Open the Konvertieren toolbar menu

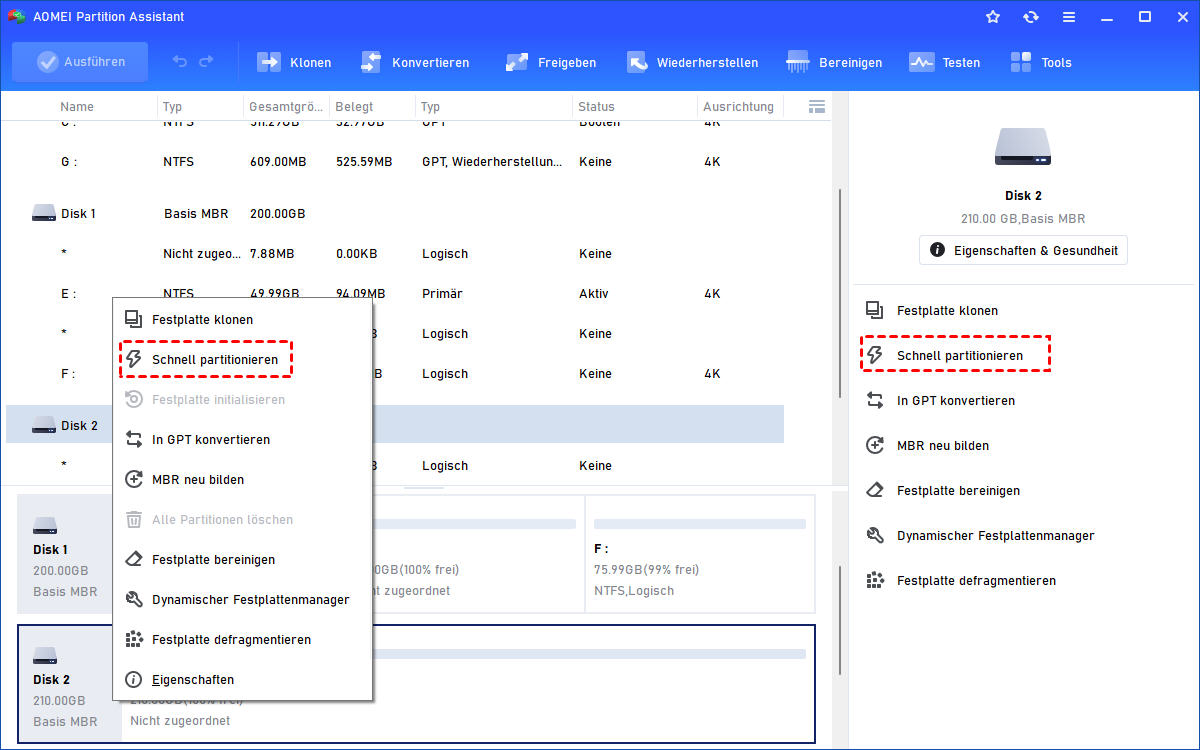point(414,62)
